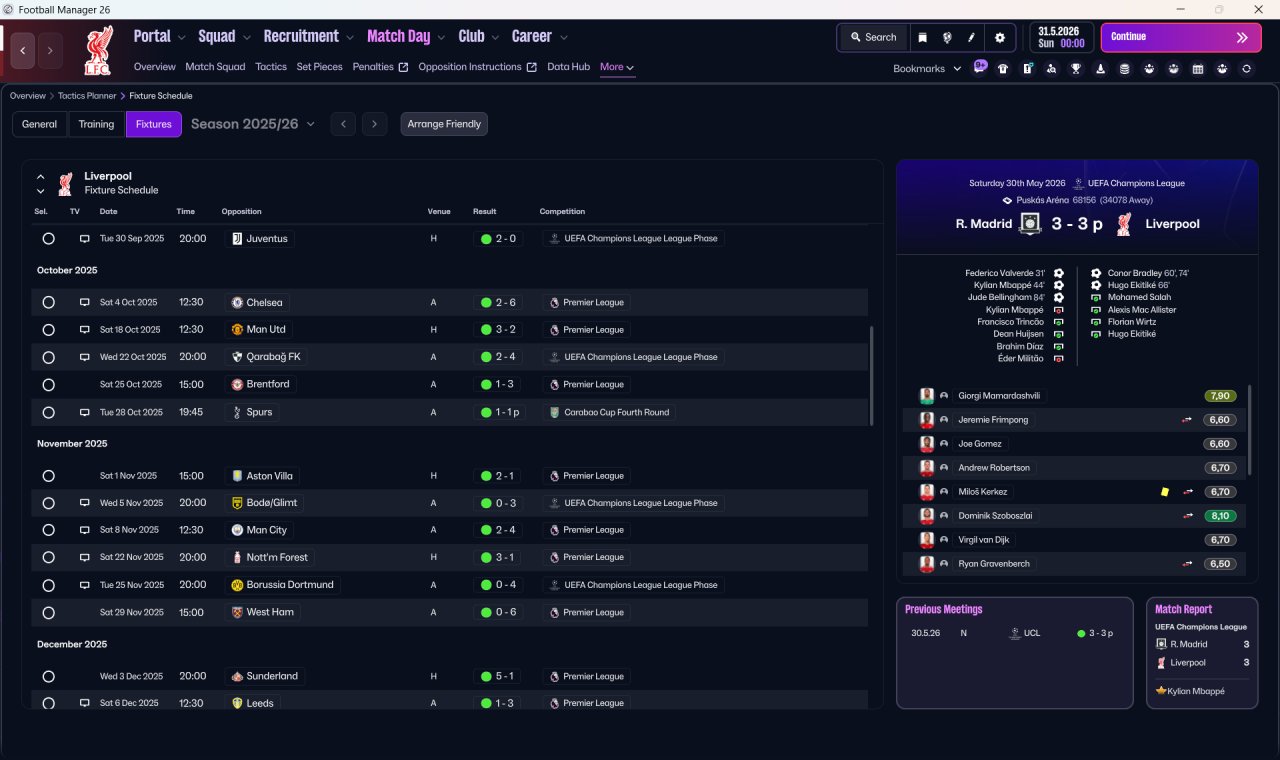Switch to the Training tab
The image size is (1280, 760).
point(96,124)
